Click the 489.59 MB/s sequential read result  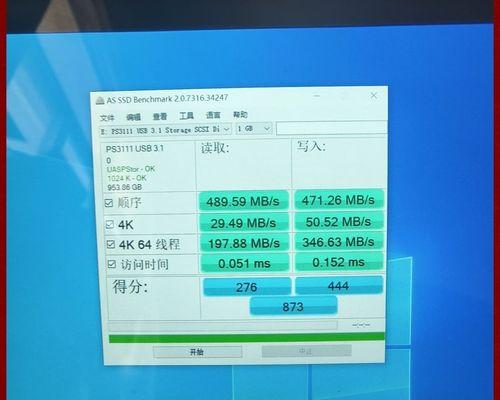point(243,201)
